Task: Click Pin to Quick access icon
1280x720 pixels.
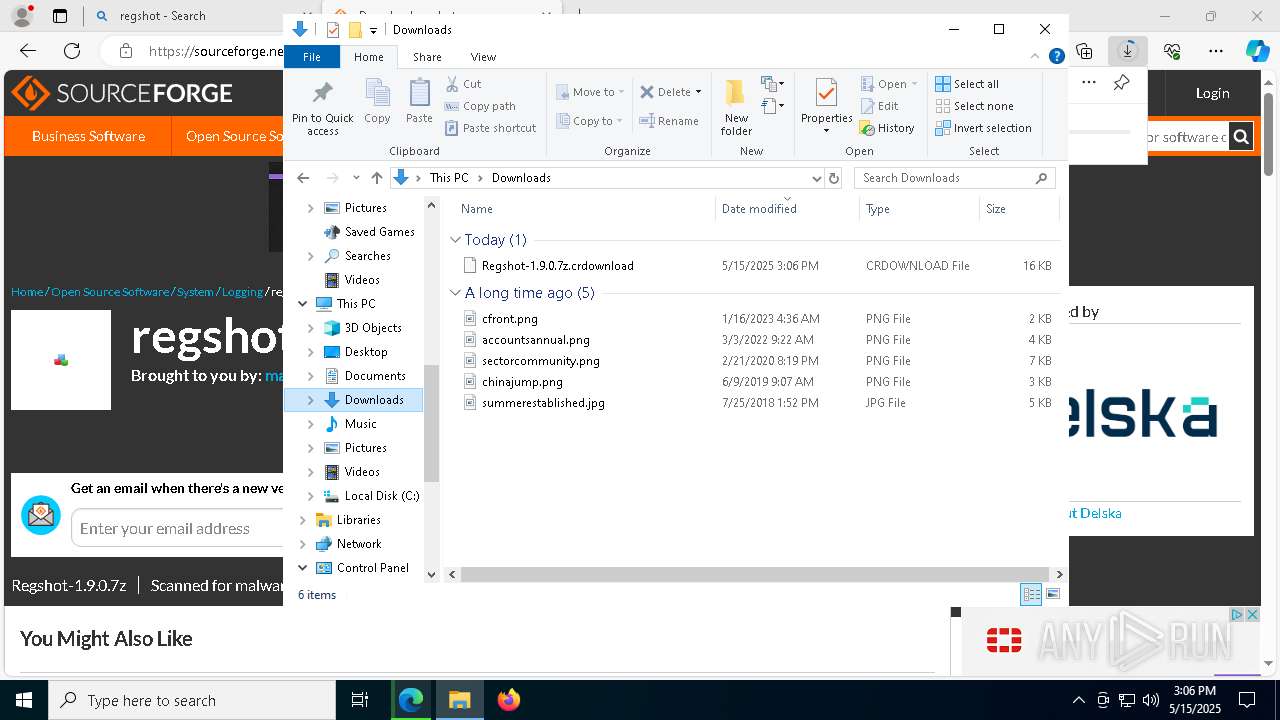Action: (322, 108)
